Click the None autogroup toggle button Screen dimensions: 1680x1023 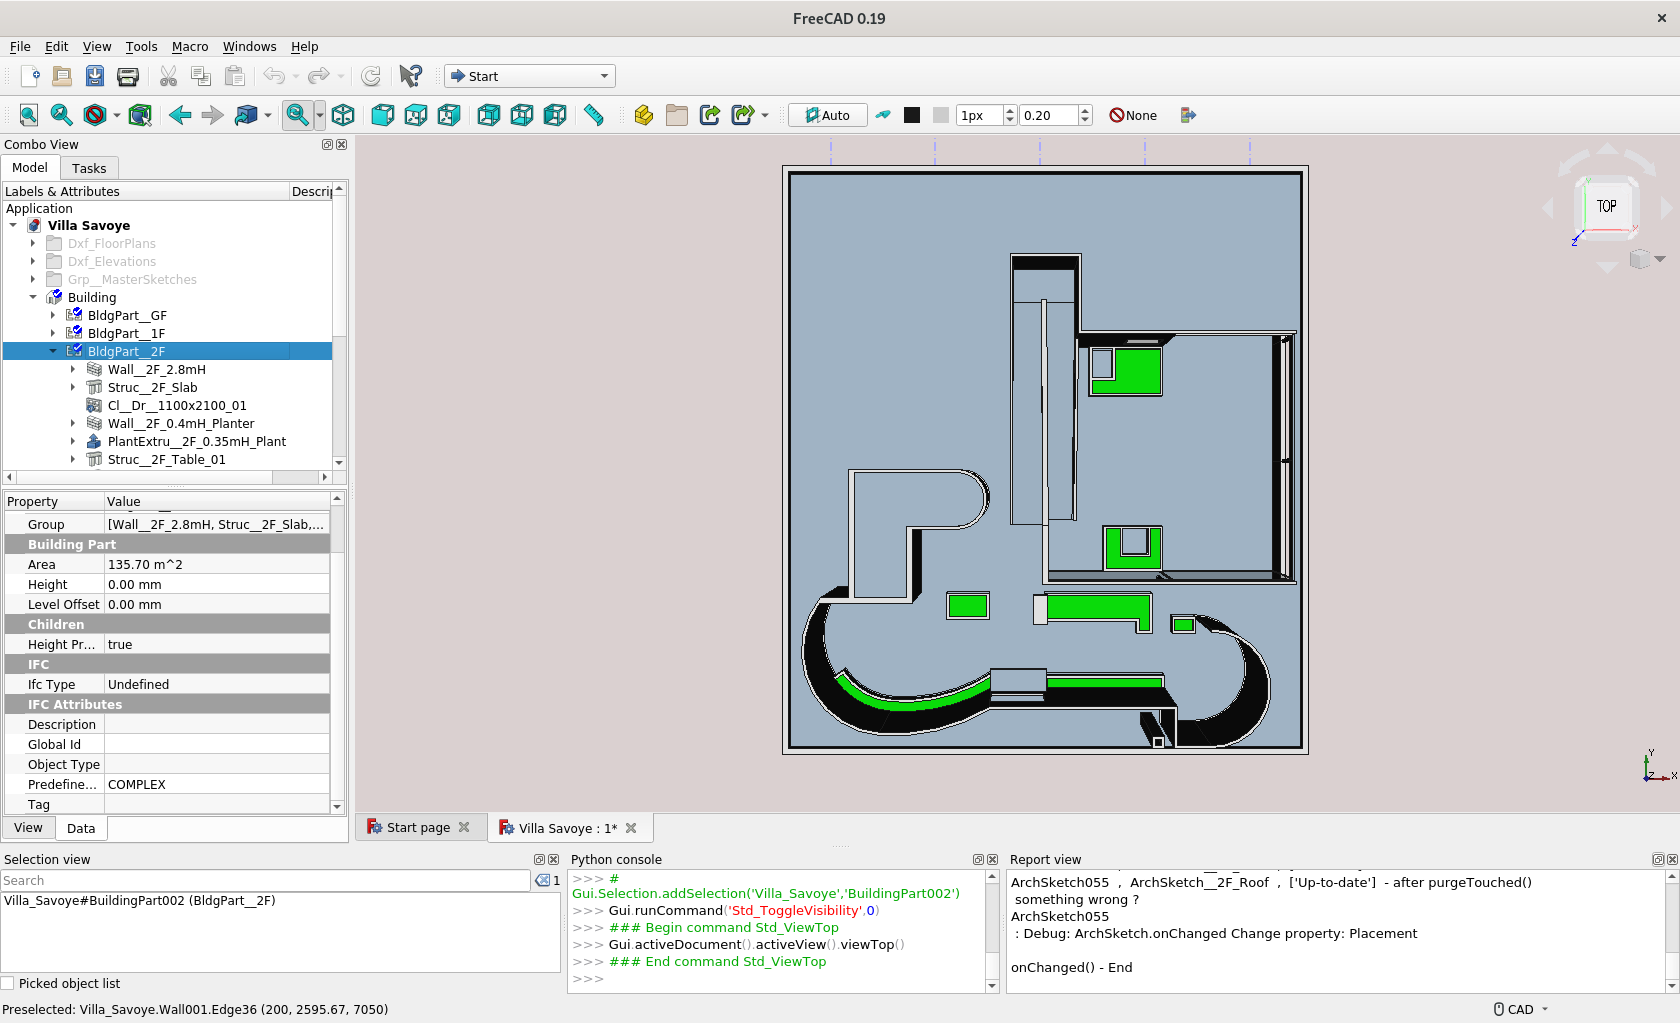click(1133, 115)
